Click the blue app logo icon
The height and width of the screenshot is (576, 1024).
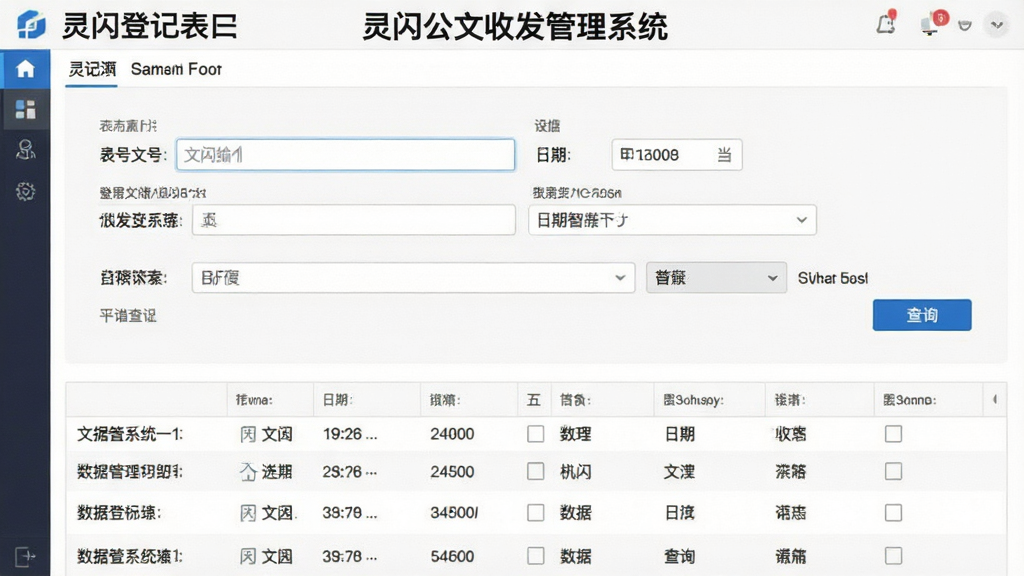click(31, 25)
